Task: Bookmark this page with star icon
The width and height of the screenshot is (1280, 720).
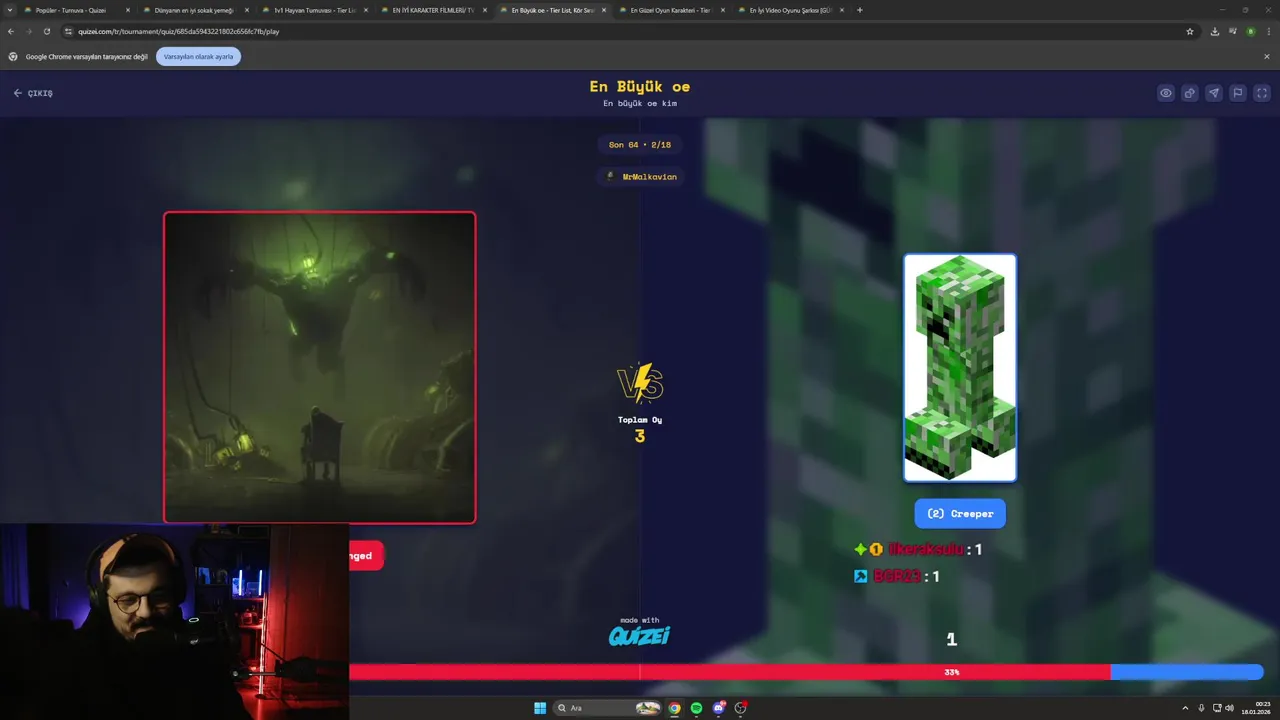Action: 1190,31
